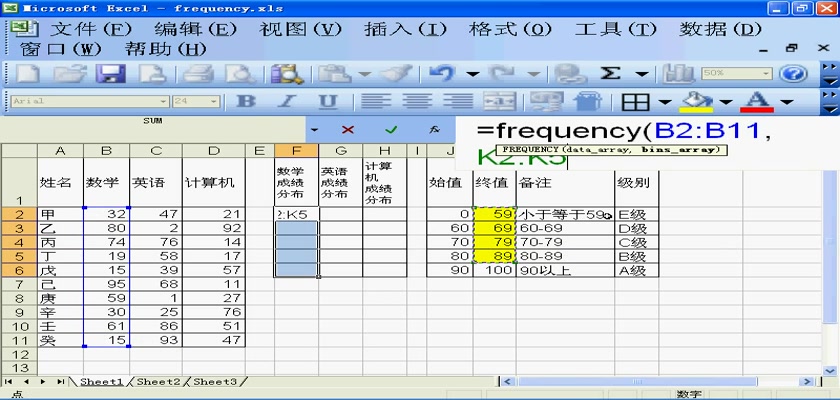This screenshot has height=400, width=840.
Task: Click the Save floppy disk icon
Action: pos(109,73)
